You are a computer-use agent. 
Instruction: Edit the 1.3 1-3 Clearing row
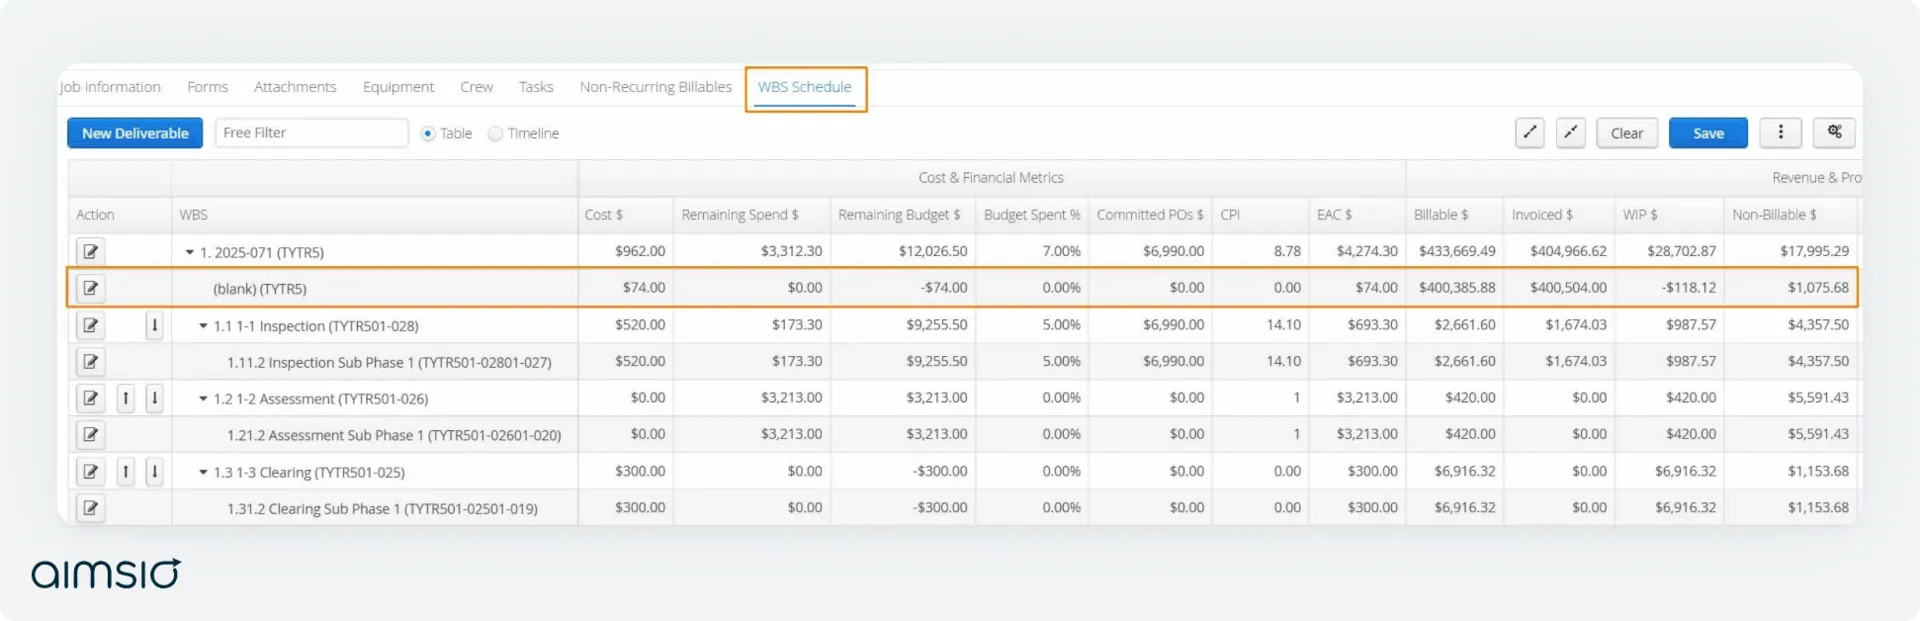91,471
